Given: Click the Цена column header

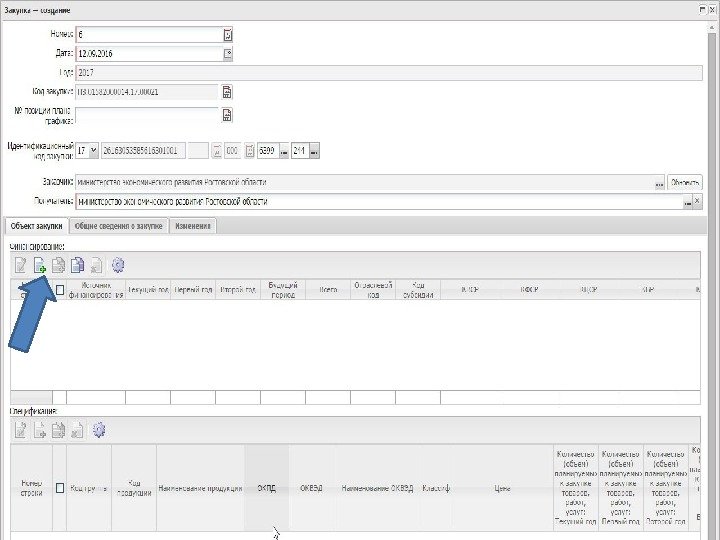Looking at the screenshot, I should point(502,488).
